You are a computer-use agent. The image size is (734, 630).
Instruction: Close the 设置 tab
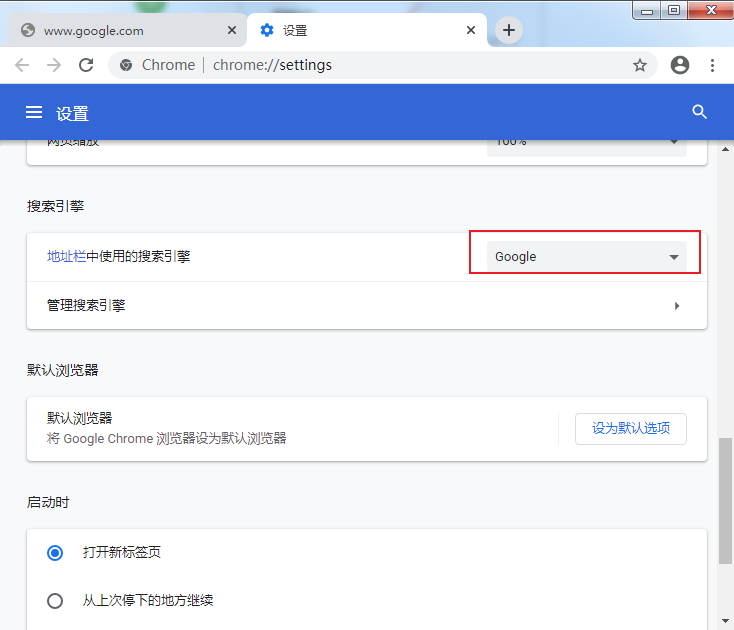click(471, 30)
